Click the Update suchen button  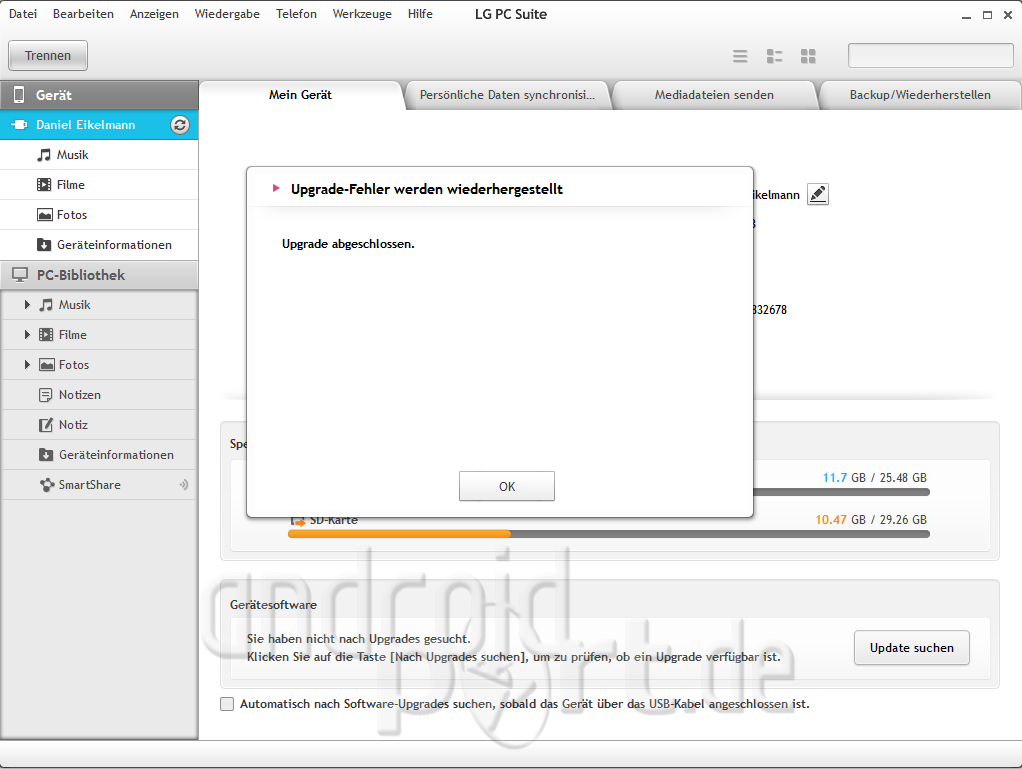pos(911,648)
